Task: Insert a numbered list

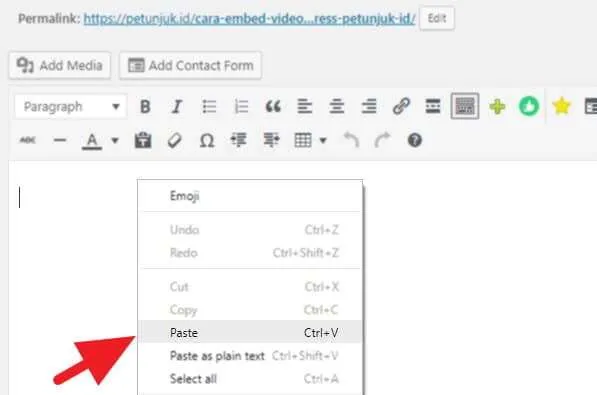Action: point(241,107)
